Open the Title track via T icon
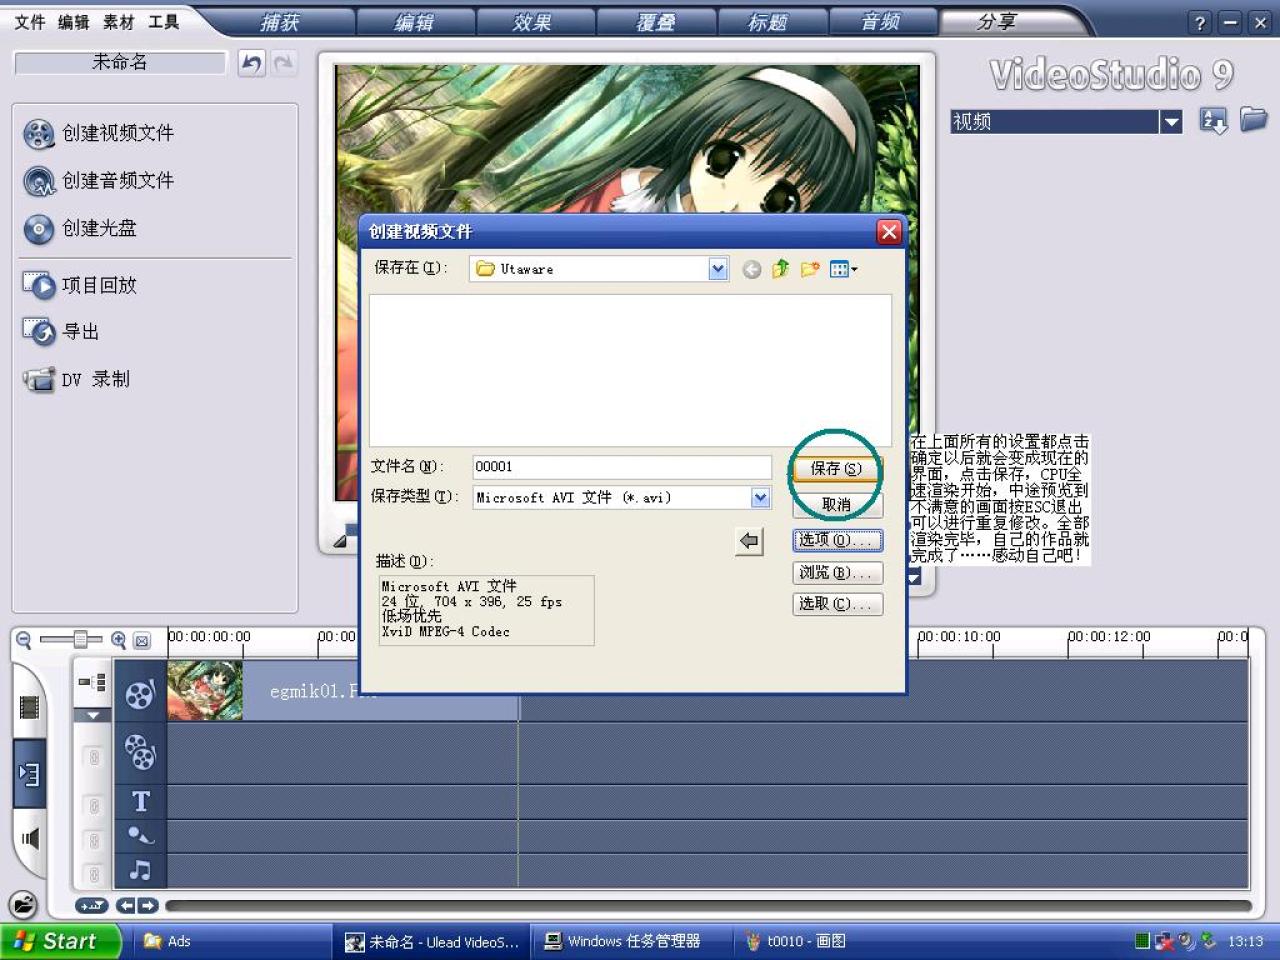 click(x=140, y=801)
